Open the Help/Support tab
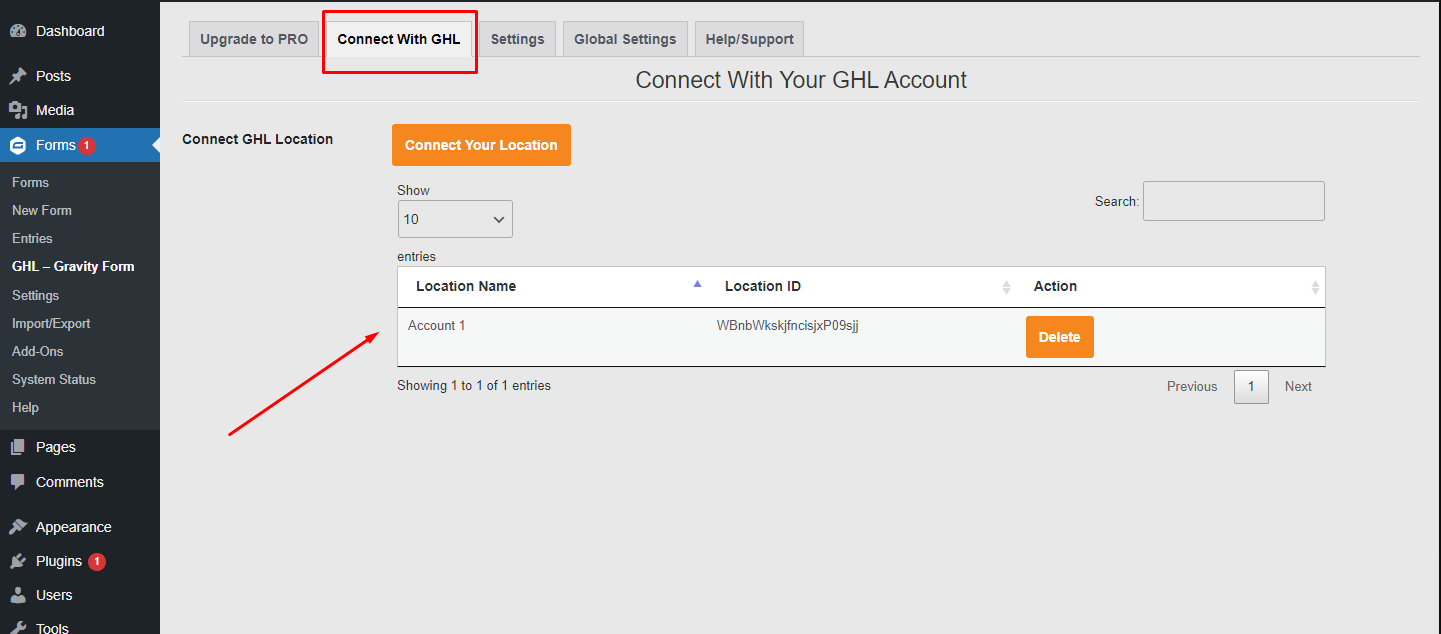This screenshot has width=1441, height=634. pos(749,39)
